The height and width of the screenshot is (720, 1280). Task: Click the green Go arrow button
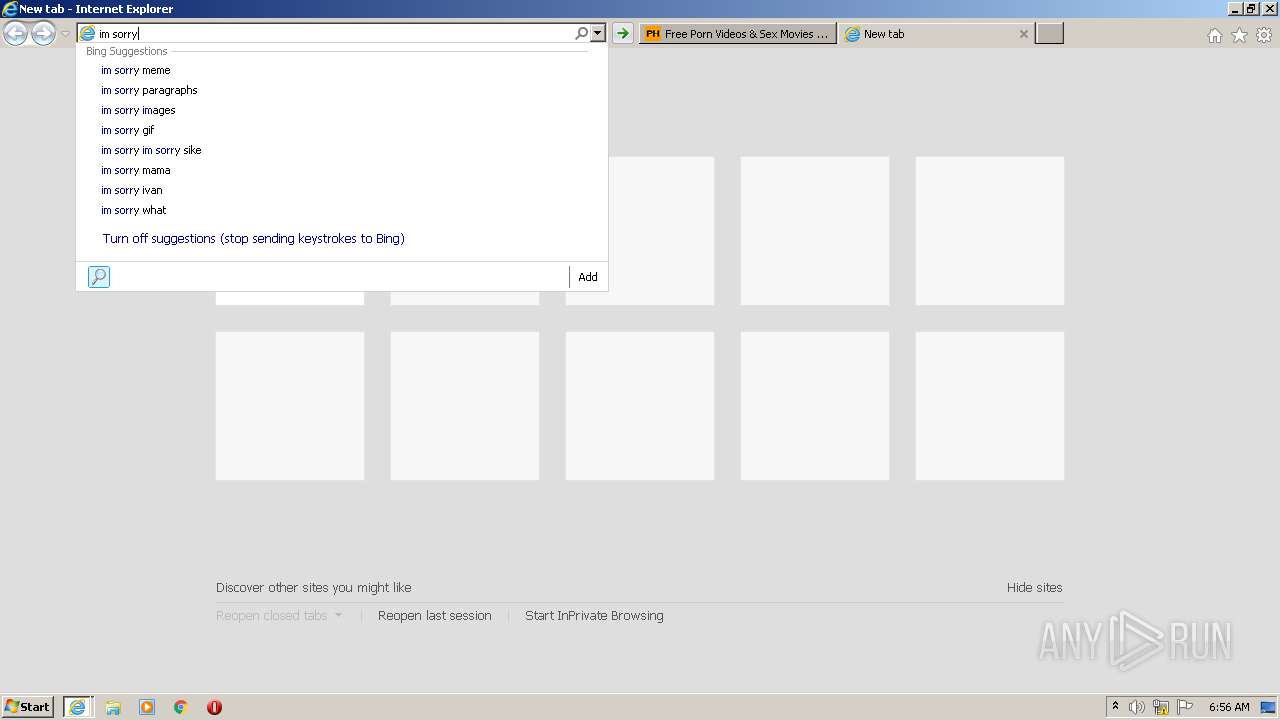[x=622, y=34]
